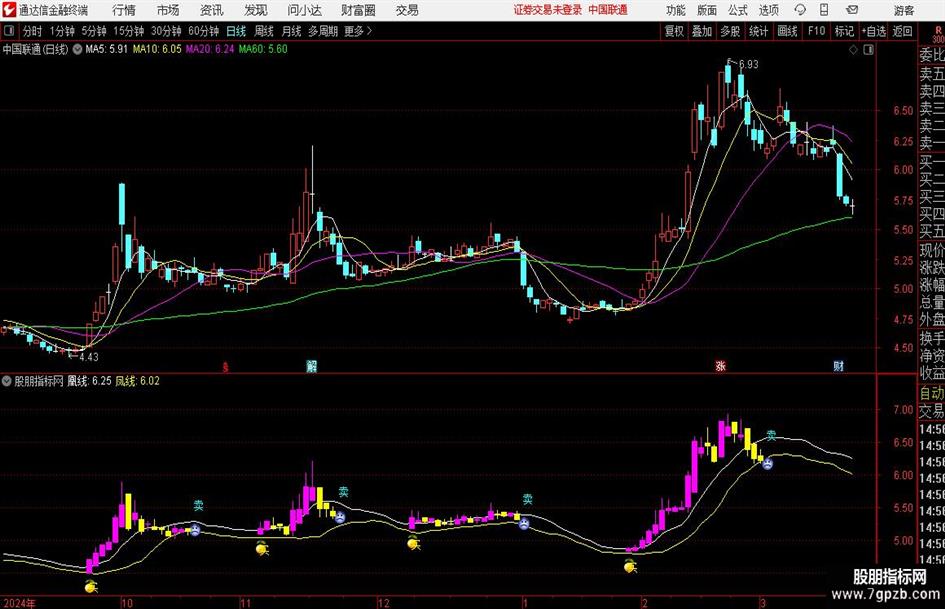The width and height of the screenshot is (945, 609).
Task: Expand the 中国联通(日线) indicator dropdown
Action: tap(78, 49)
